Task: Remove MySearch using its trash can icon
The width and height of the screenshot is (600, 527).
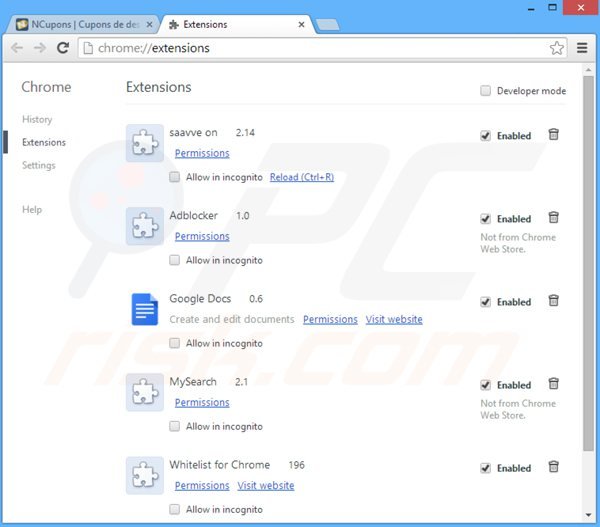Action: 553,383
